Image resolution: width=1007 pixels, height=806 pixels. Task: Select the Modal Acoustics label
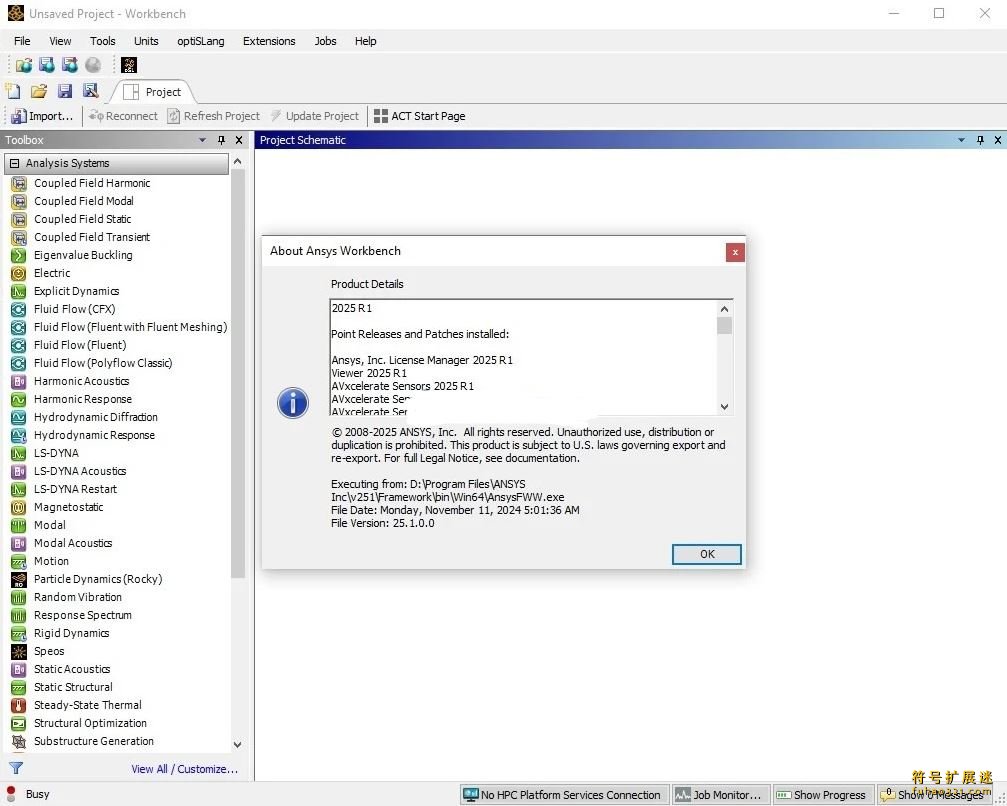(x=73, y=543)
